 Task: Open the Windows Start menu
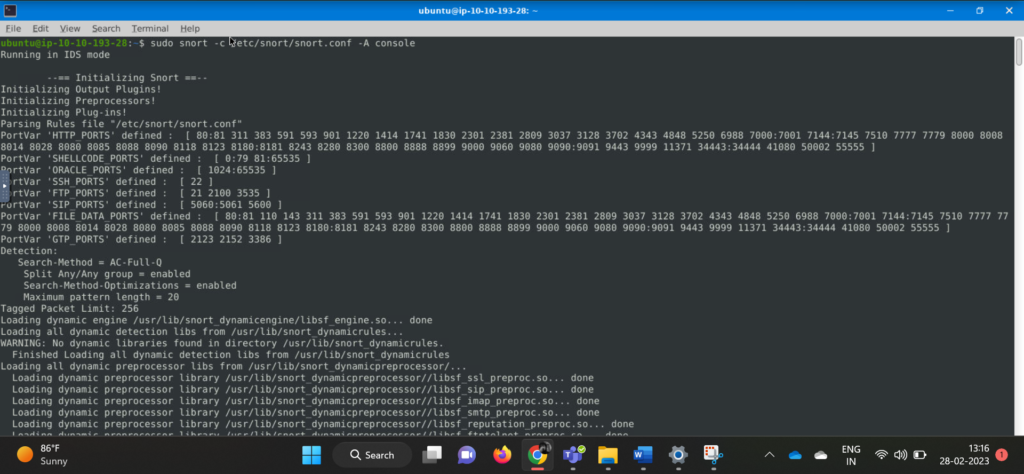point(312,455)
